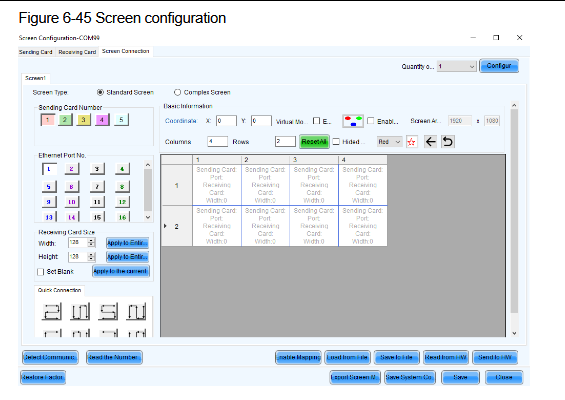The width and height of the screenshot is (565, 400).
Task: Click the back arrow icon
Action: tap(431, 142)
